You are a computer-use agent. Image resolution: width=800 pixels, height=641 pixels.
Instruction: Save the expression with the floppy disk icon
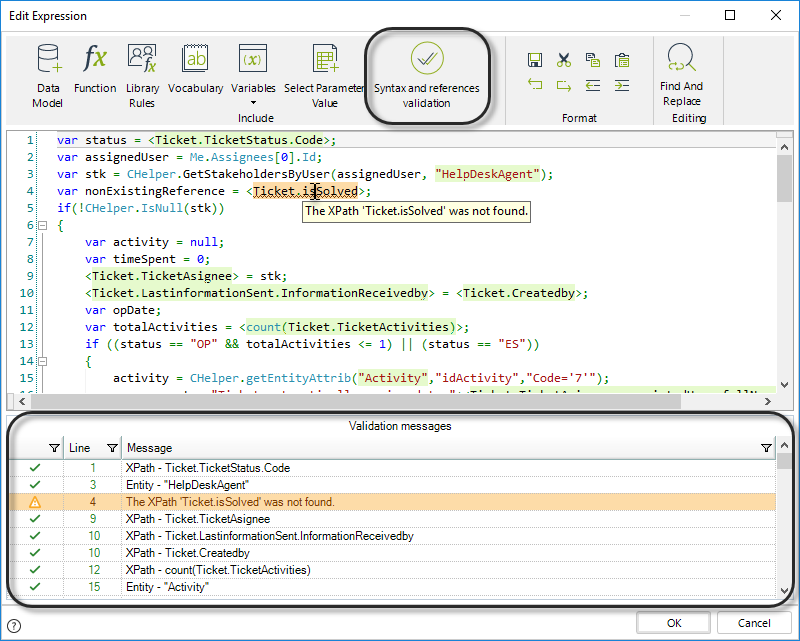(x=535, y=60)
